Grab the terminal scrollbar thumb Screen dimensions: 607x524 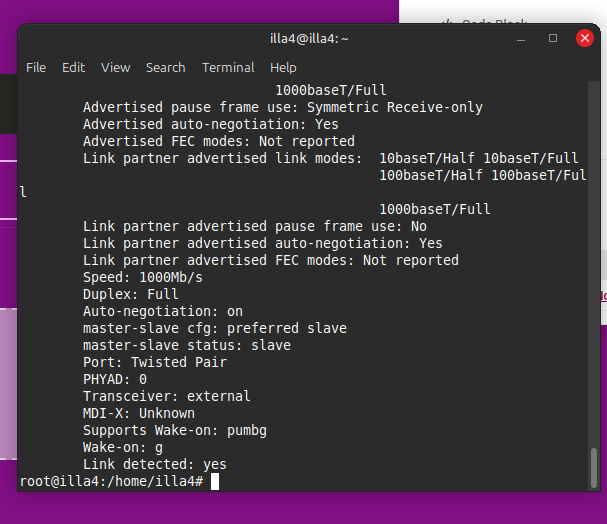[x=594, y=467]
